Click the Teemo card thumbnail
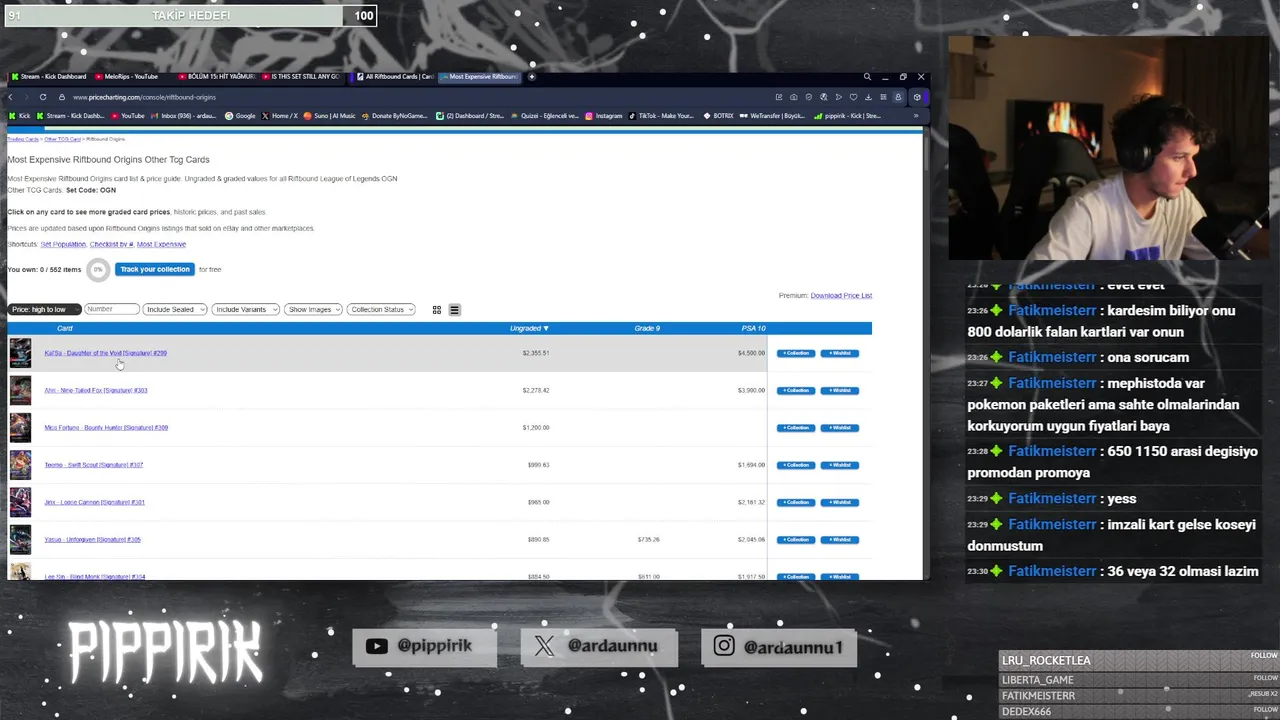Screen dimensions: 1280x720 (x=20, y=465)
